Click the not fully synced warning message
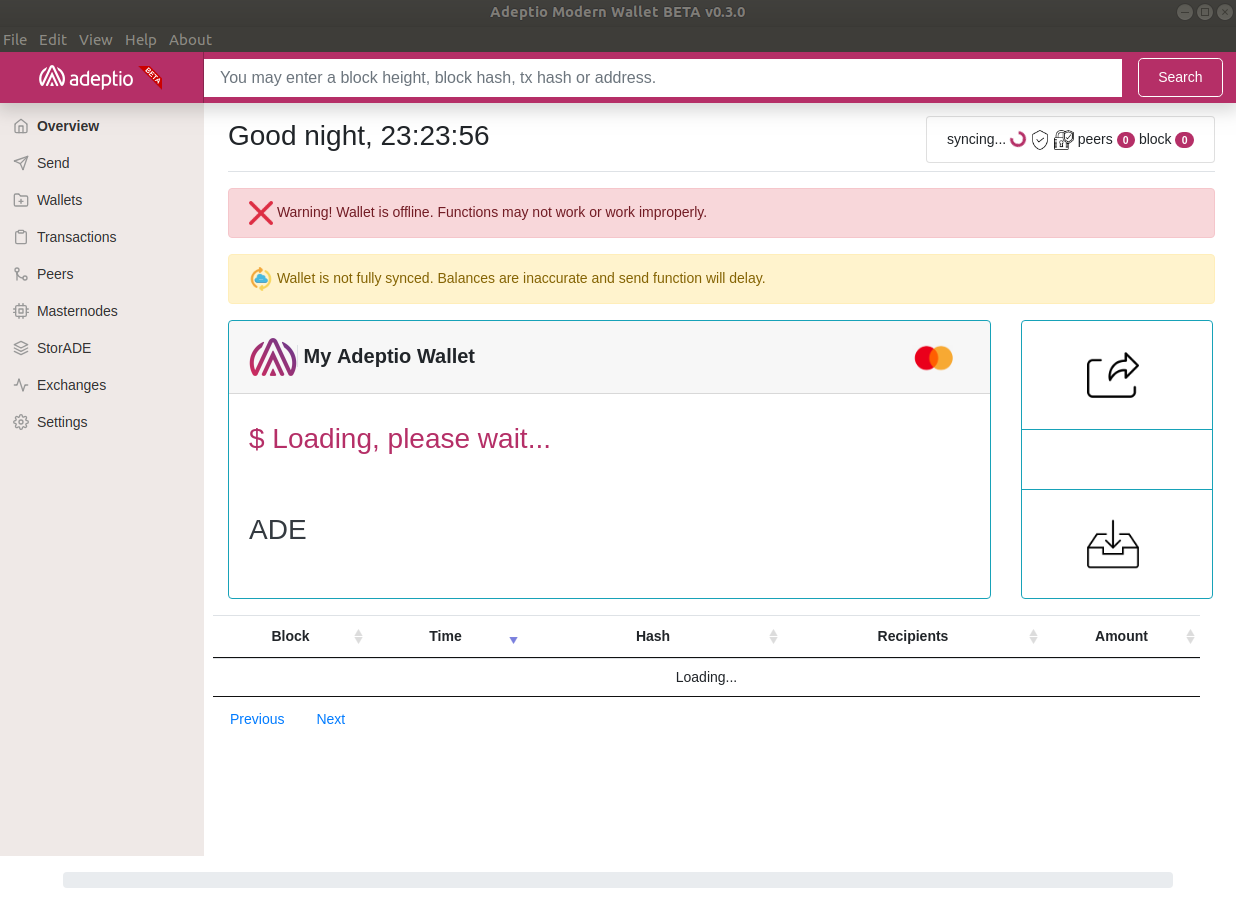Screen dimensions: 1236x901 click(521, 278)
